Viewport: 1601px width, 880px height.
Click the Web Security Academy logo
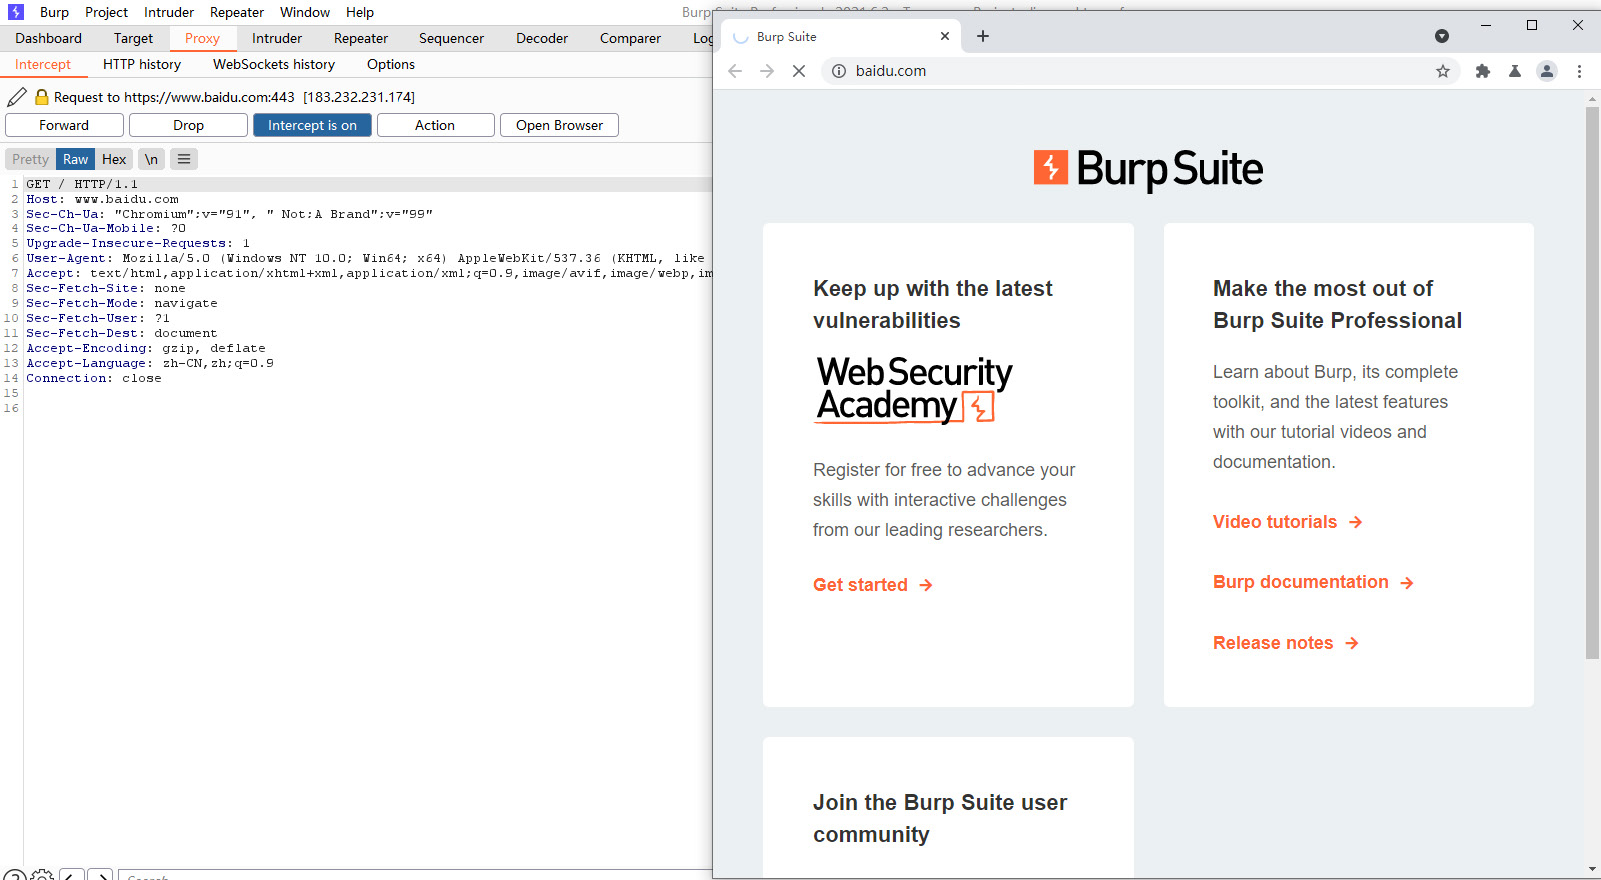[x=914, y=389]
